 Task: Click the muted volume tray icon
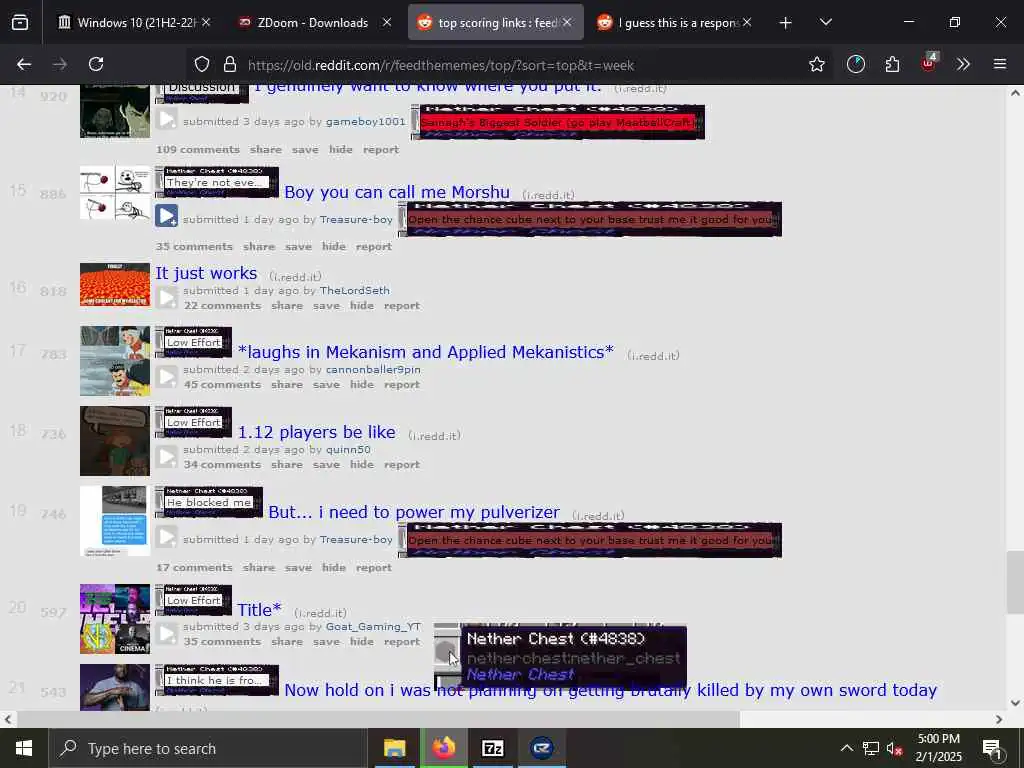895,748
